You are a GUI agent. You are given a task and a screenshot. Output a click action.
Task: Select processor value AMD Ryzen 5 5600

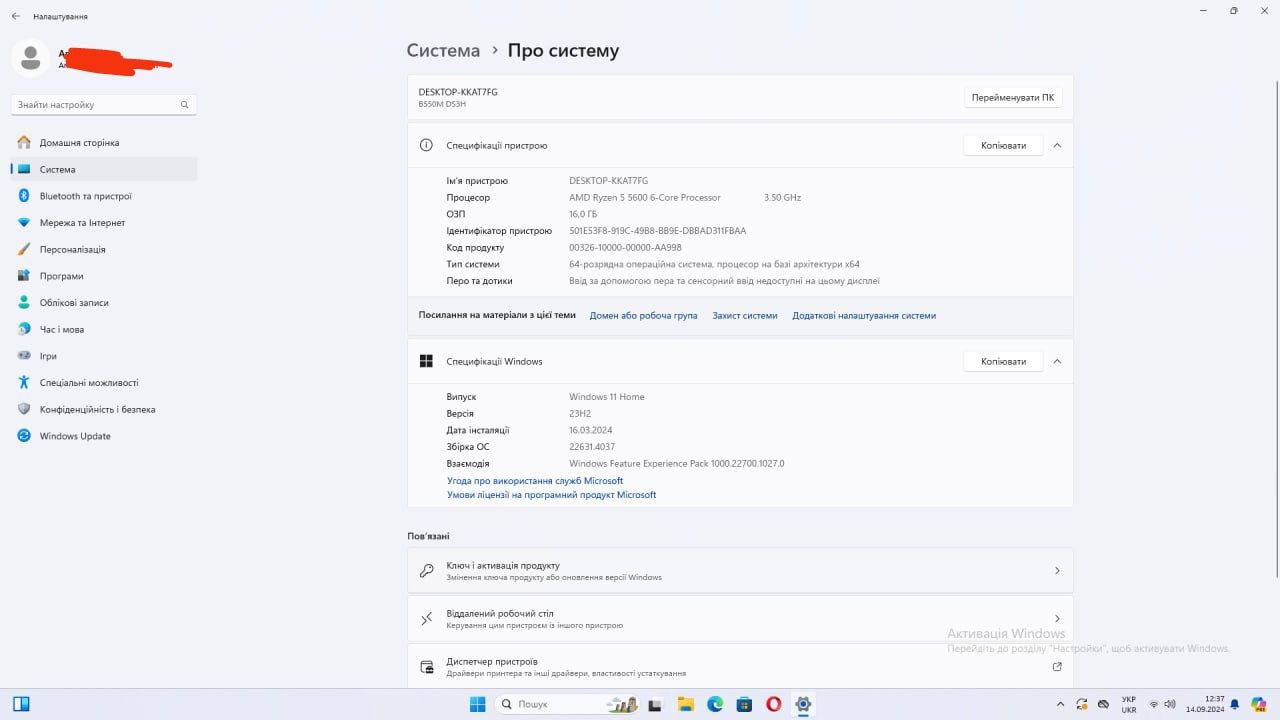pos(645,198)
